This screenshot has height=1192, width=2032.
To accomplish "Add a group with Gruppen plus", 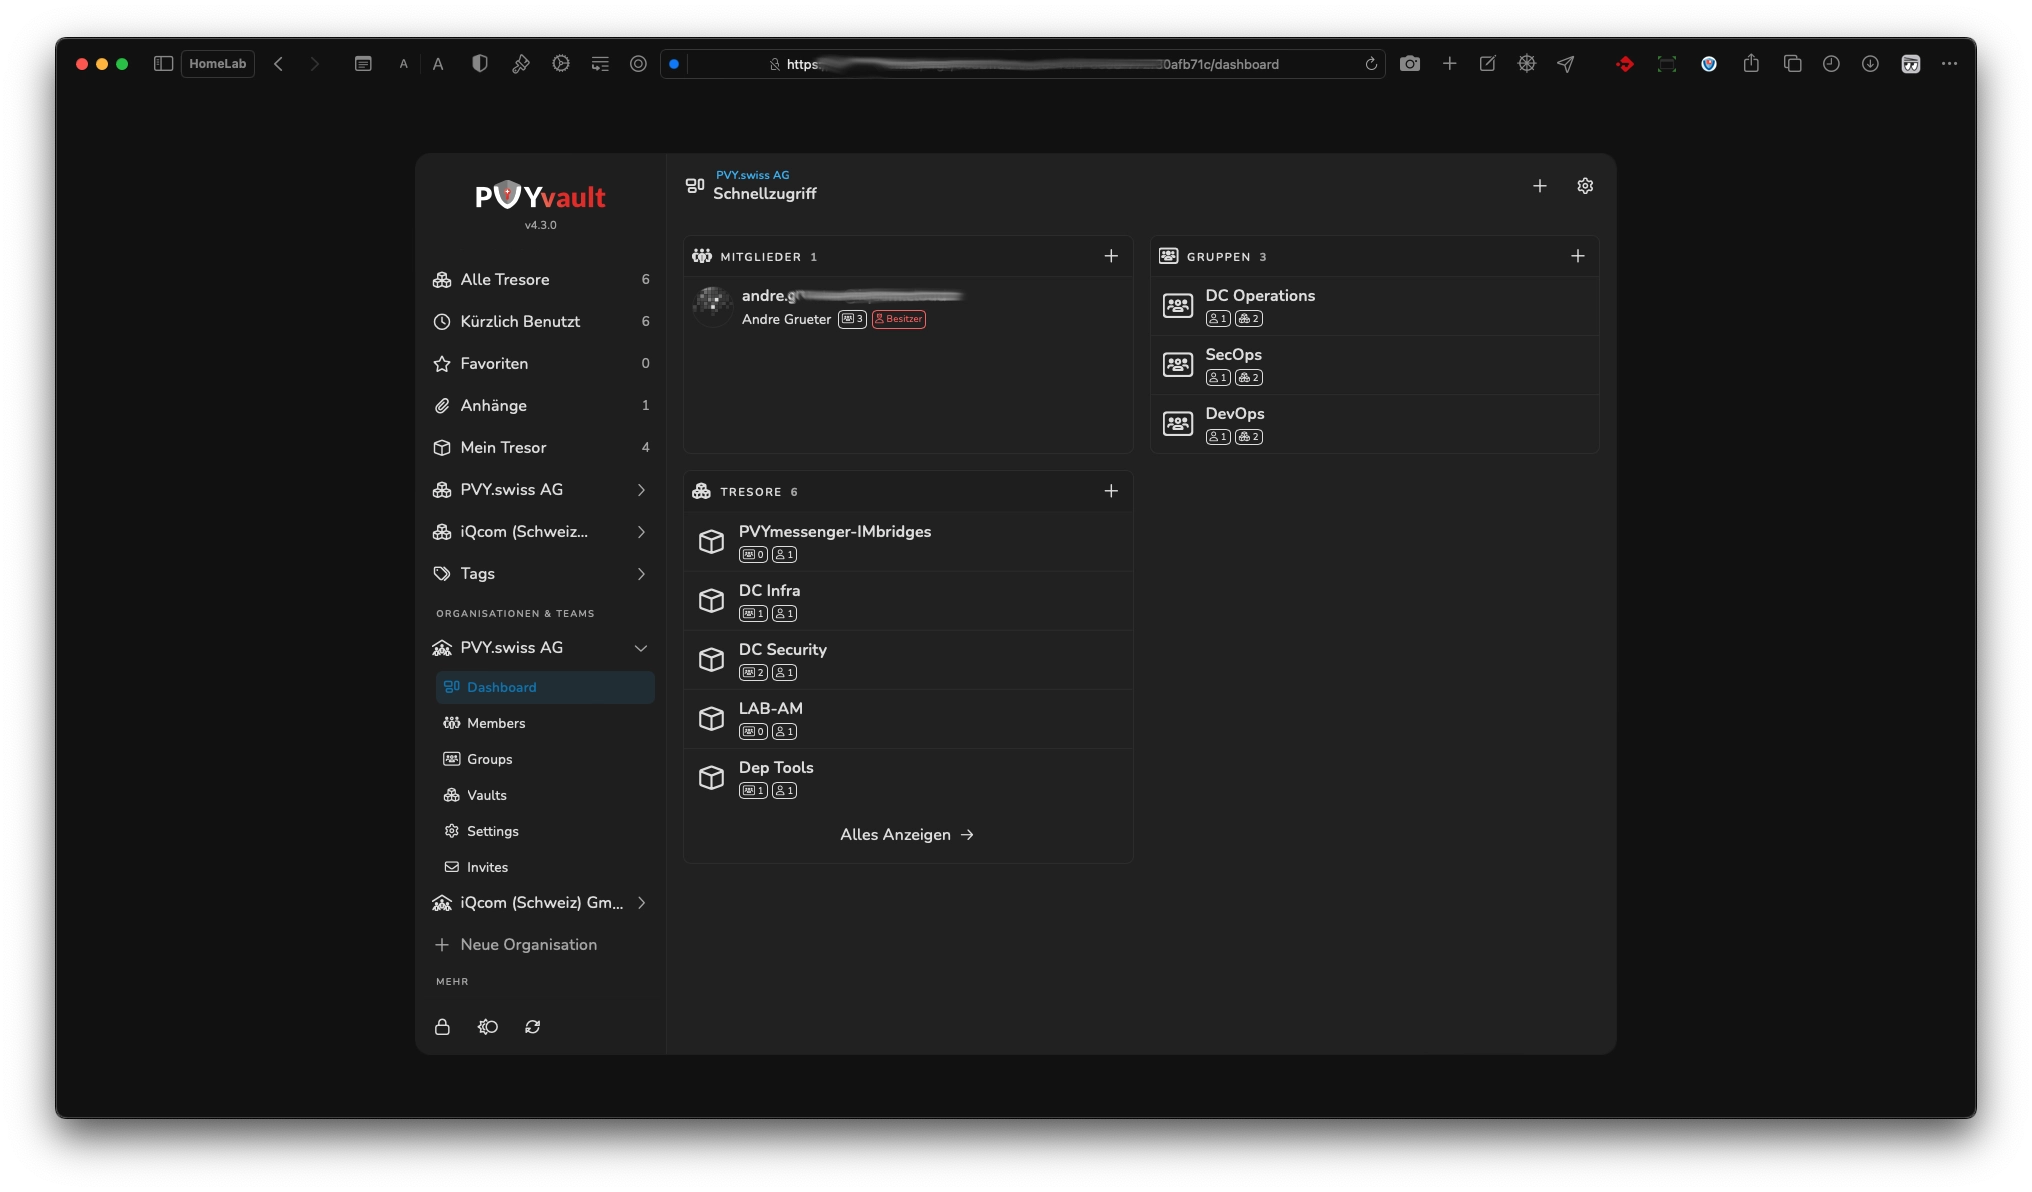I will coord(1578,256).
